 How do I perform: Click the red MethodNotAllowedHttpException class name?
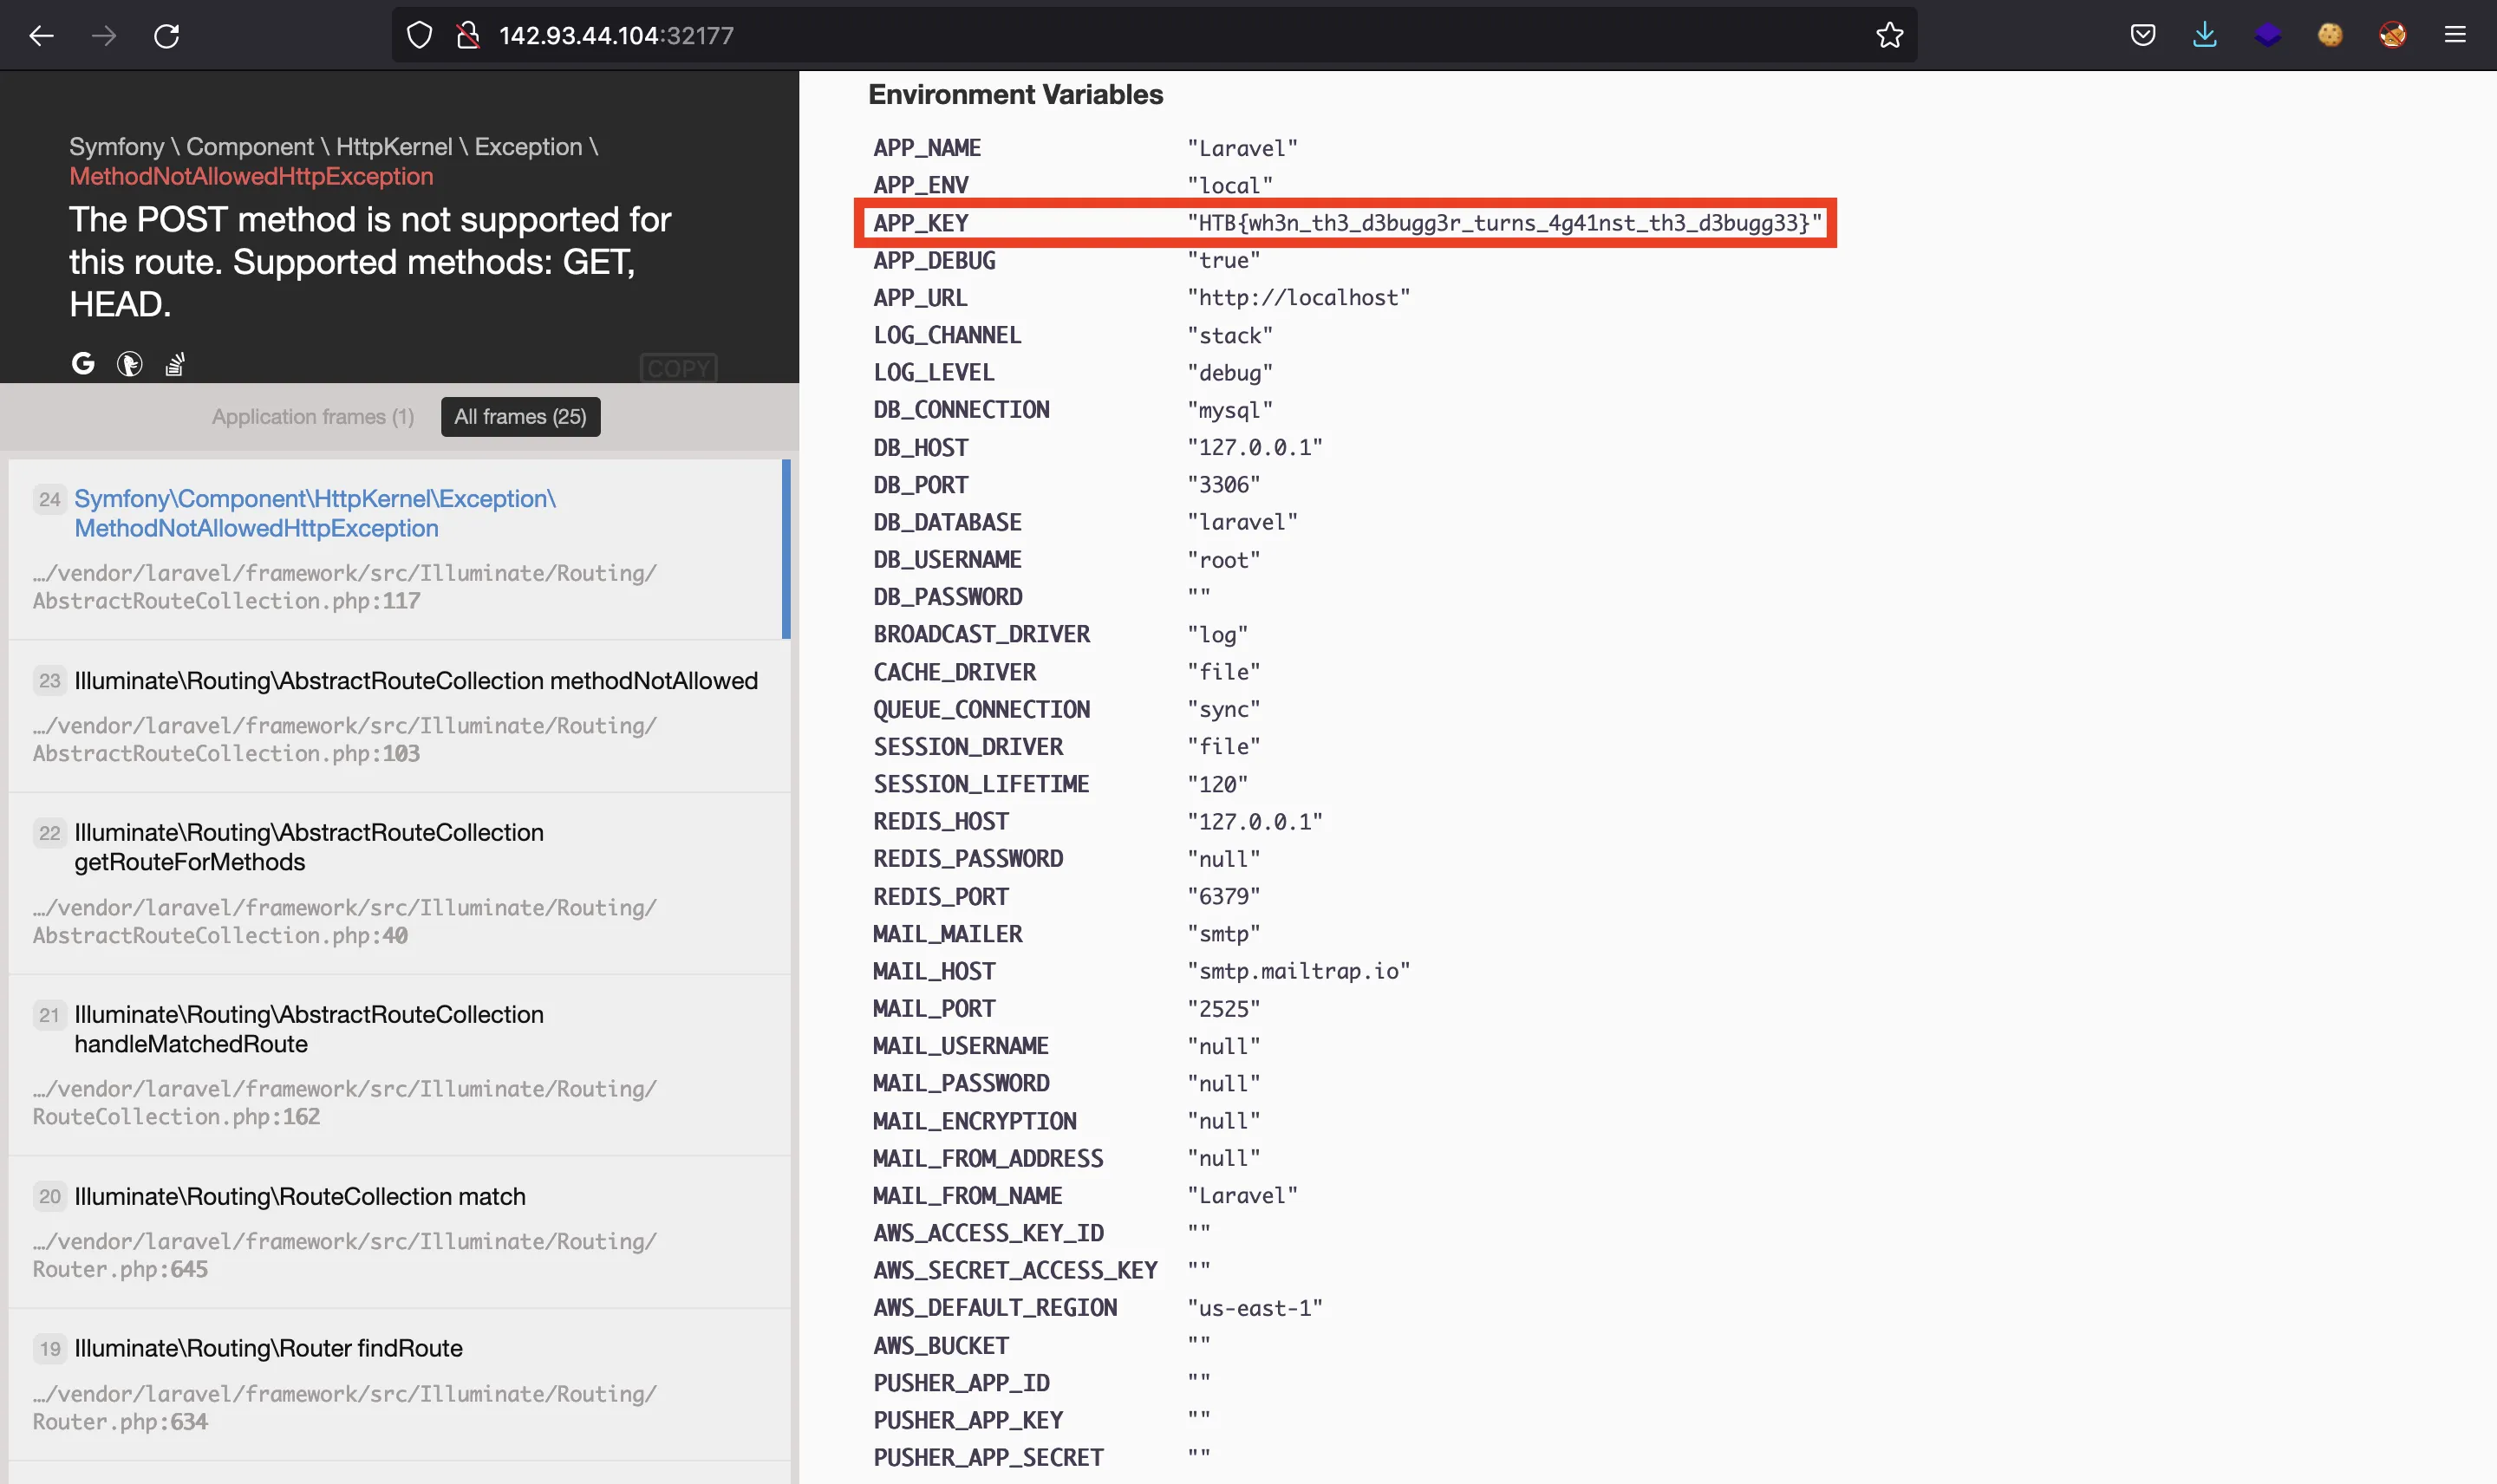point(251,177)
